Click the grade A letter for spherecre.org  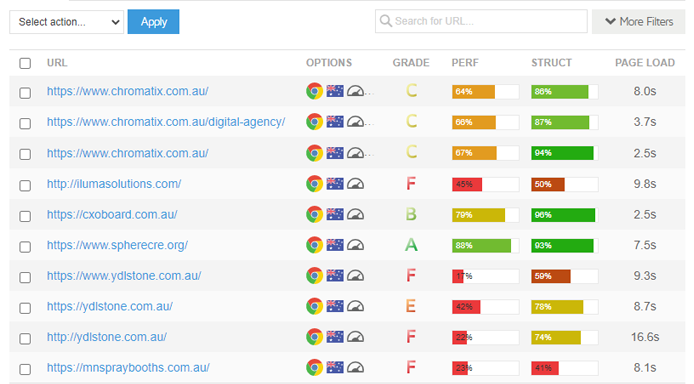coord(411,245)
